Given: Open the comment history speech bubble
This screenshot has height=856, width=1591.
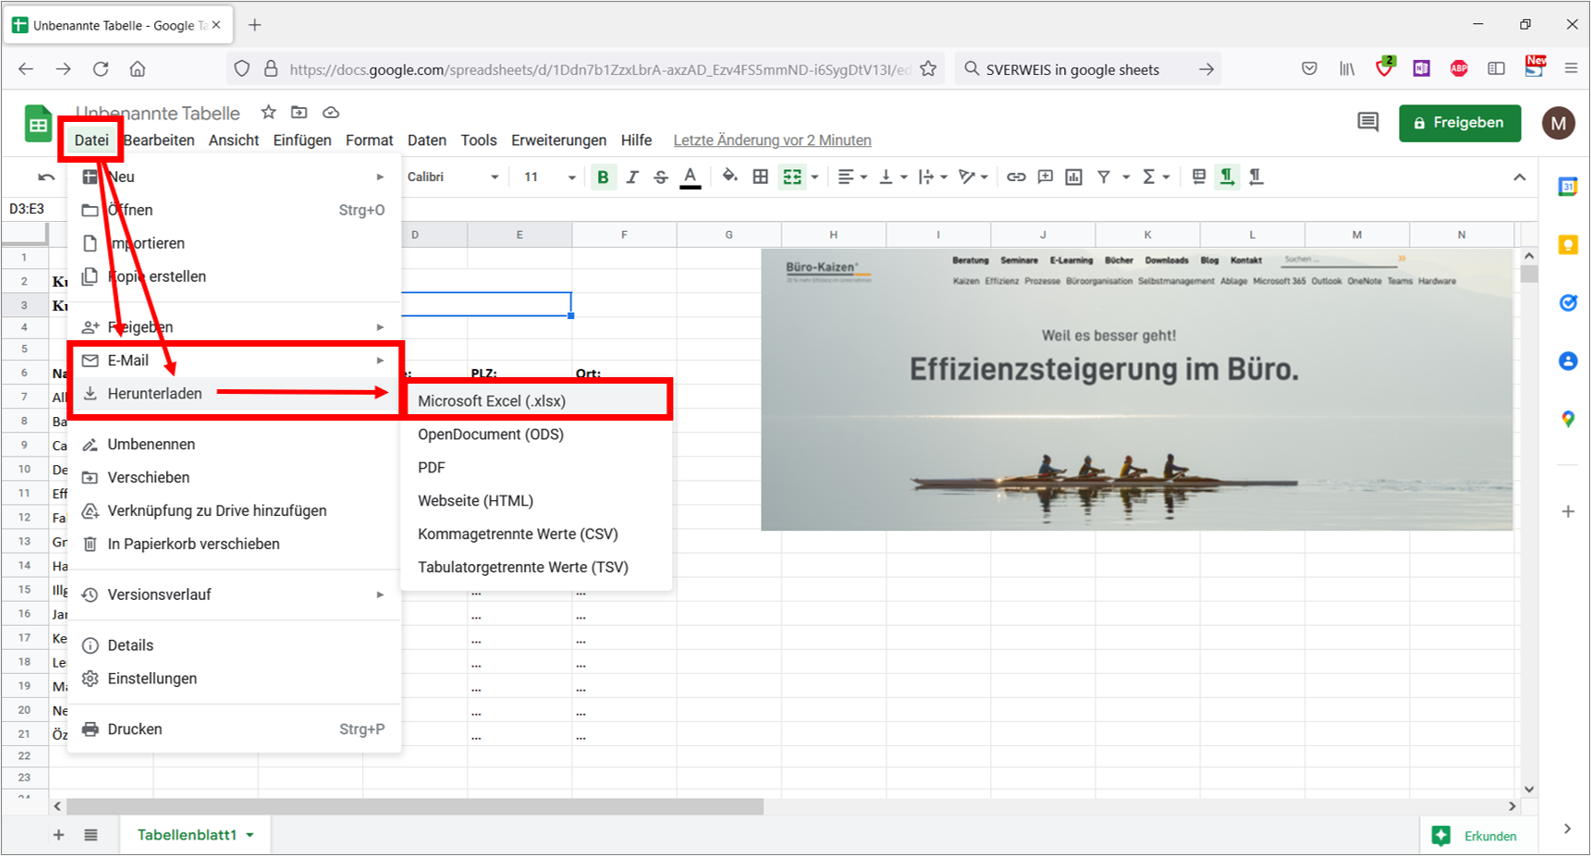Looking at the screenshot, I should tap(1368, 122).
